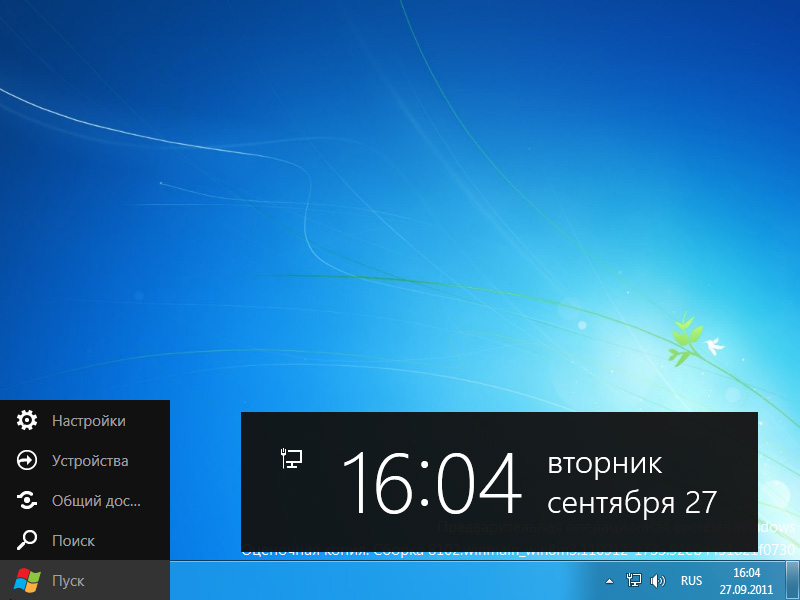Click the date text сентября 27

(632, 503)
